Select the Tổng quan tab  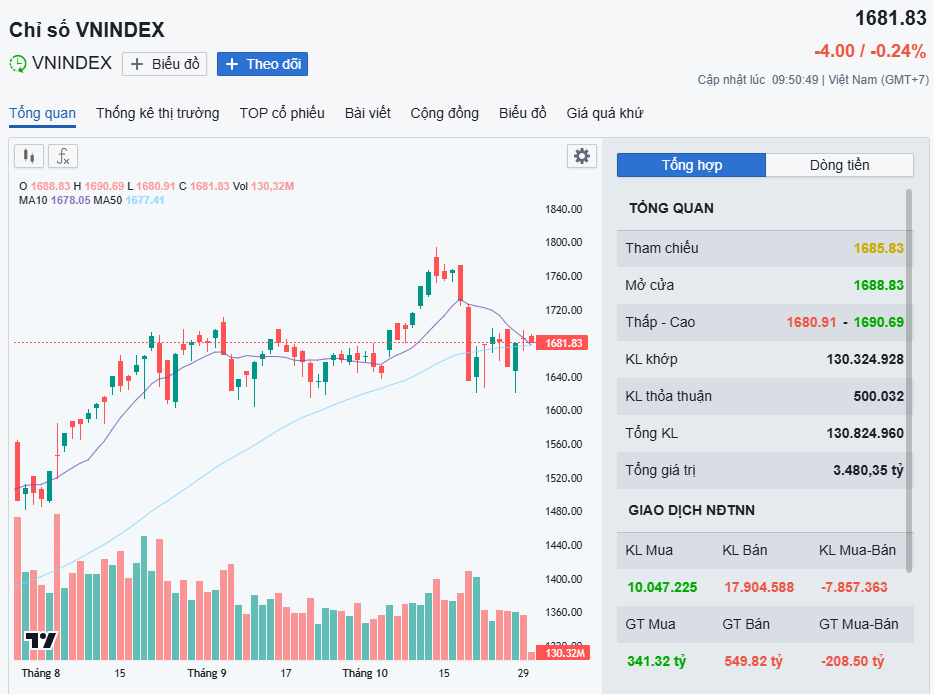[x=42, y=113]
